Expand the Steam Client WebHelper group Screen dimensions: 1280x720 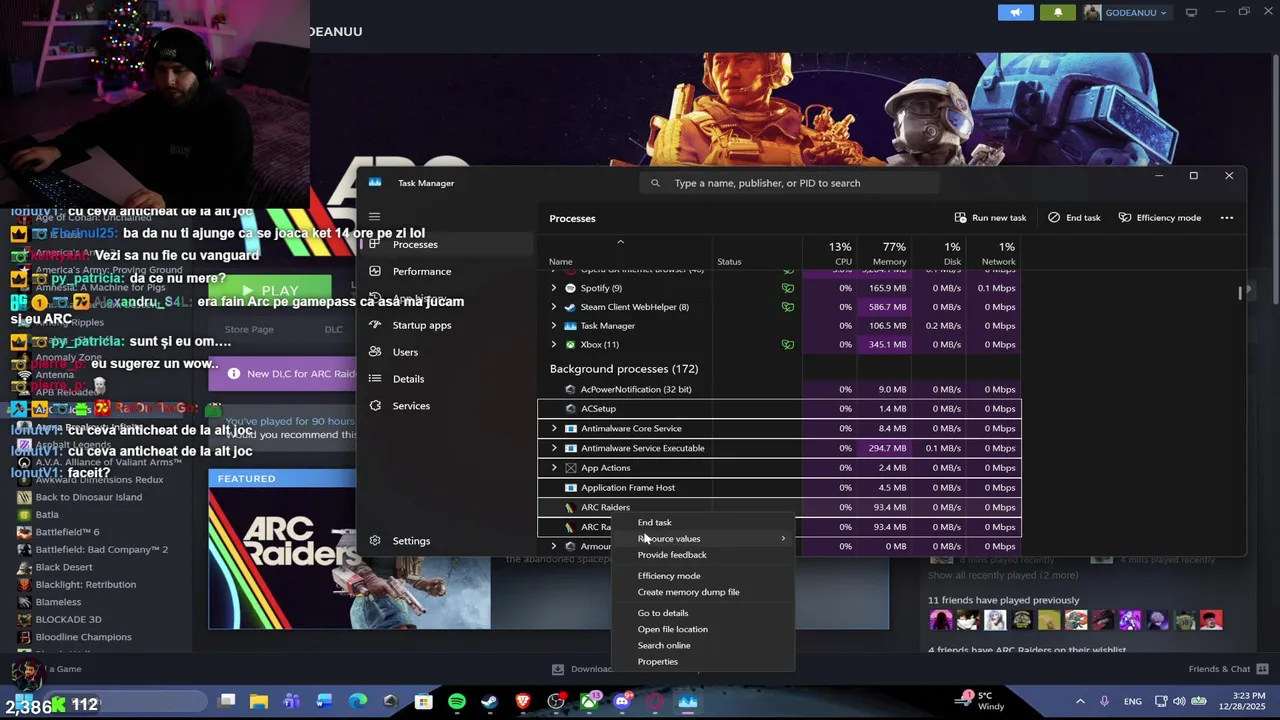[554, 307]
